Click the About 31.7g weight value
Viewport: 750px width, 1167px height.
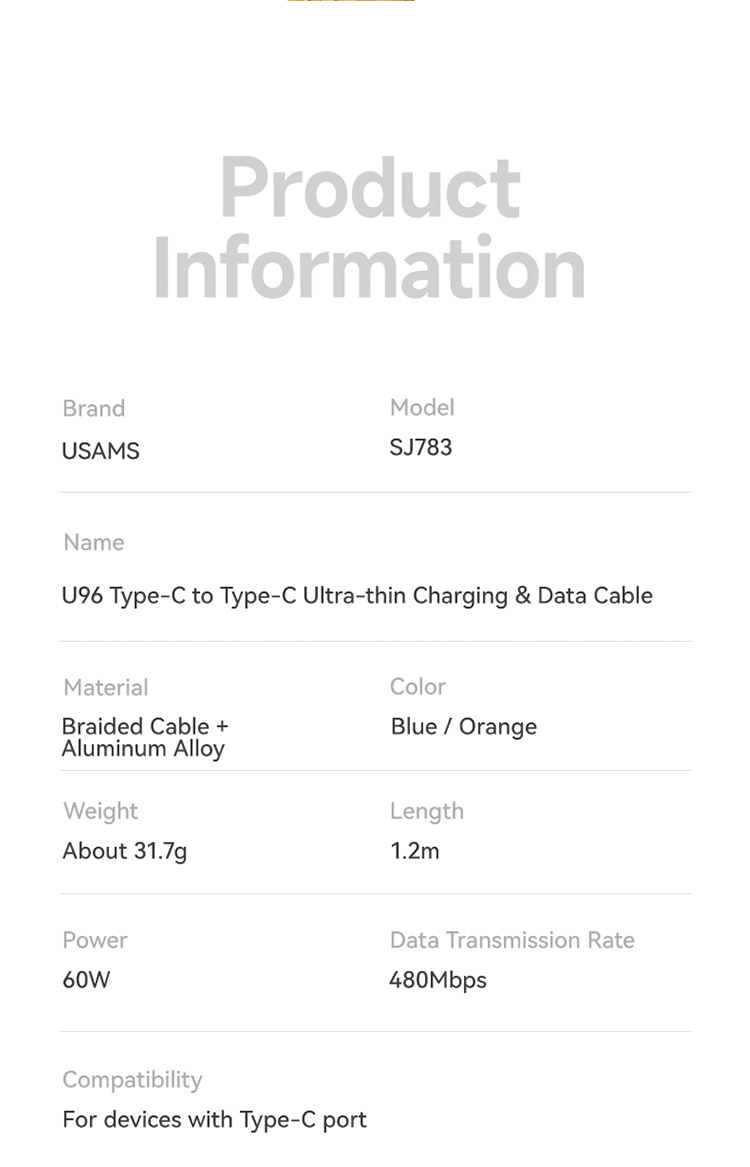[125, 851]
